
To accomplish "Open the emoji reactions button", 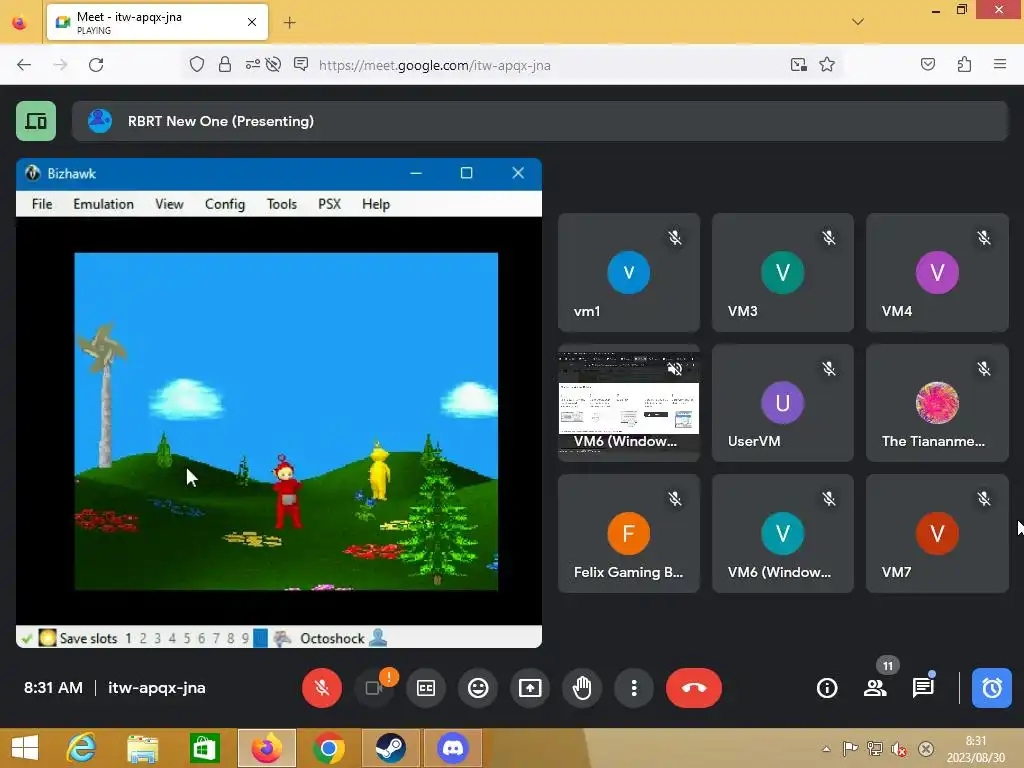I will [x=478, y=688].
